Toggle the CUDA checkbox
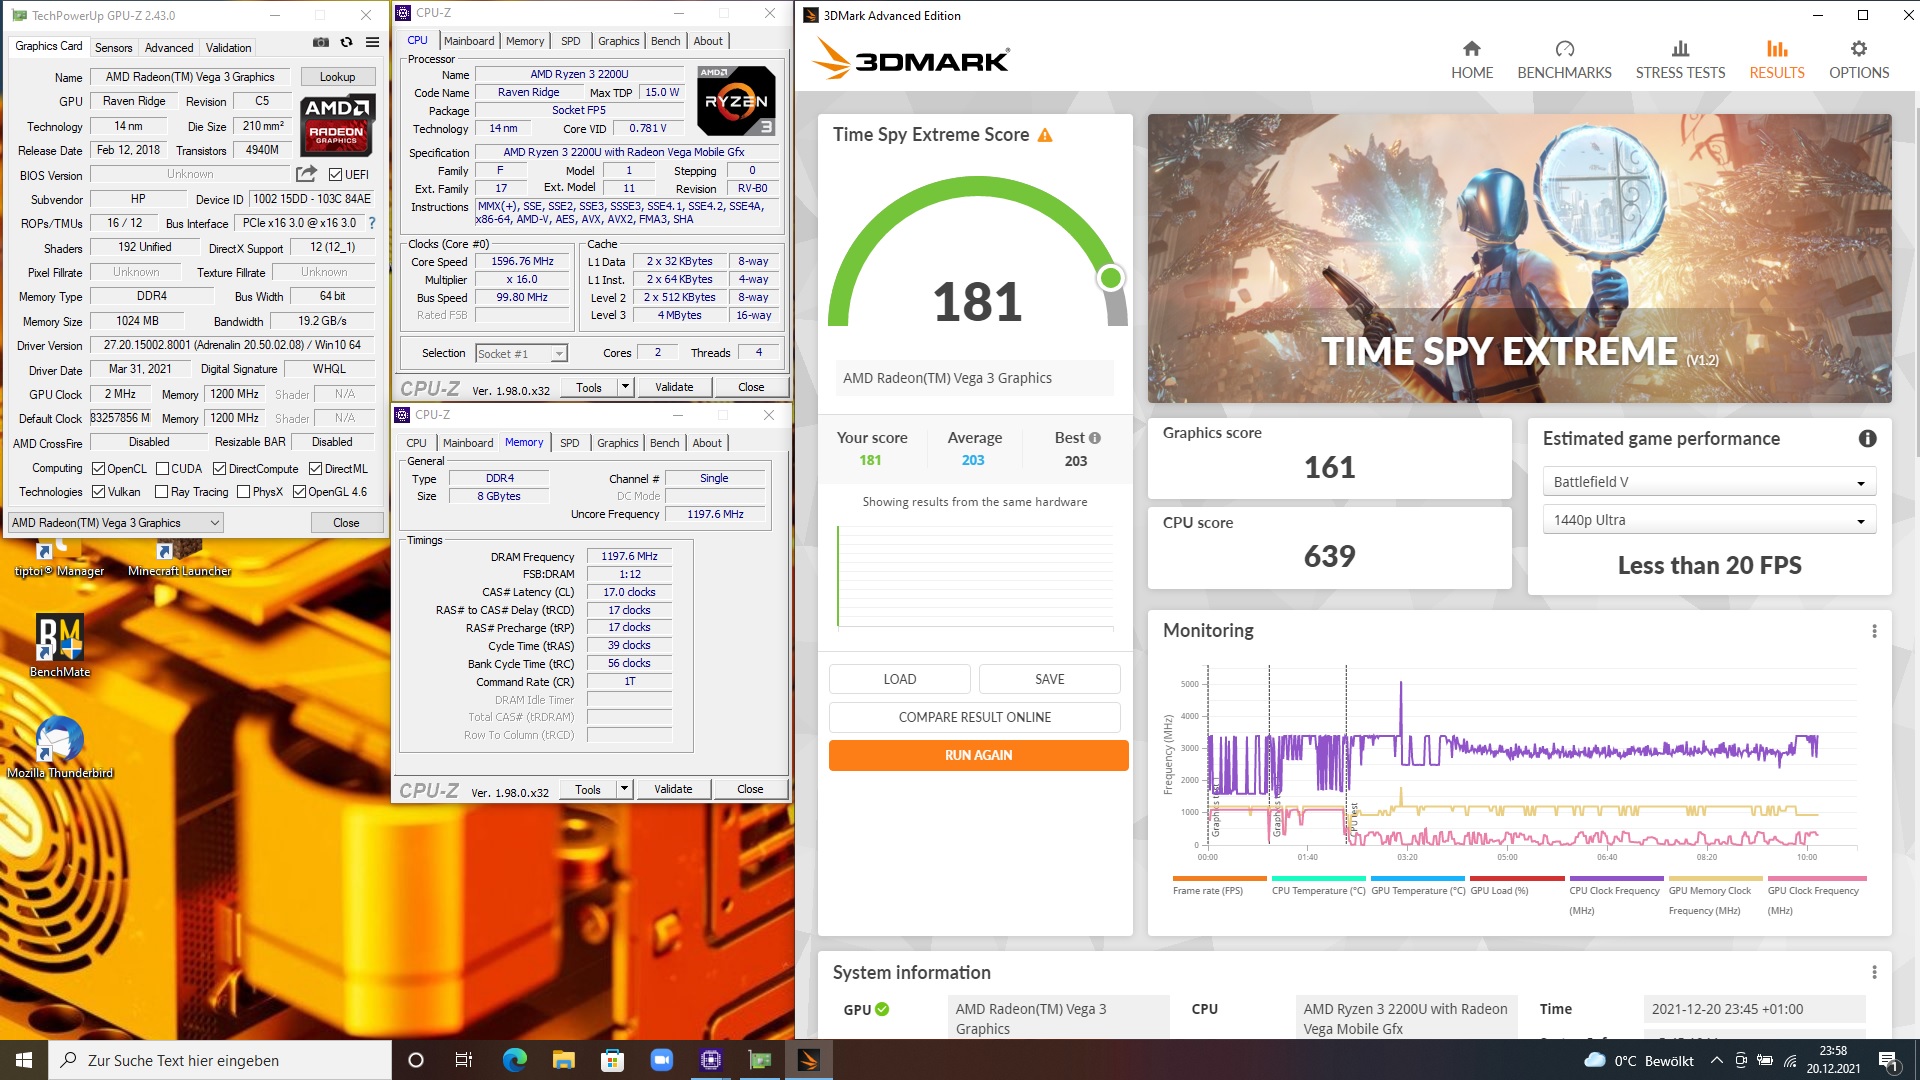1920x1080 pixels. click(x=161, y=469)
